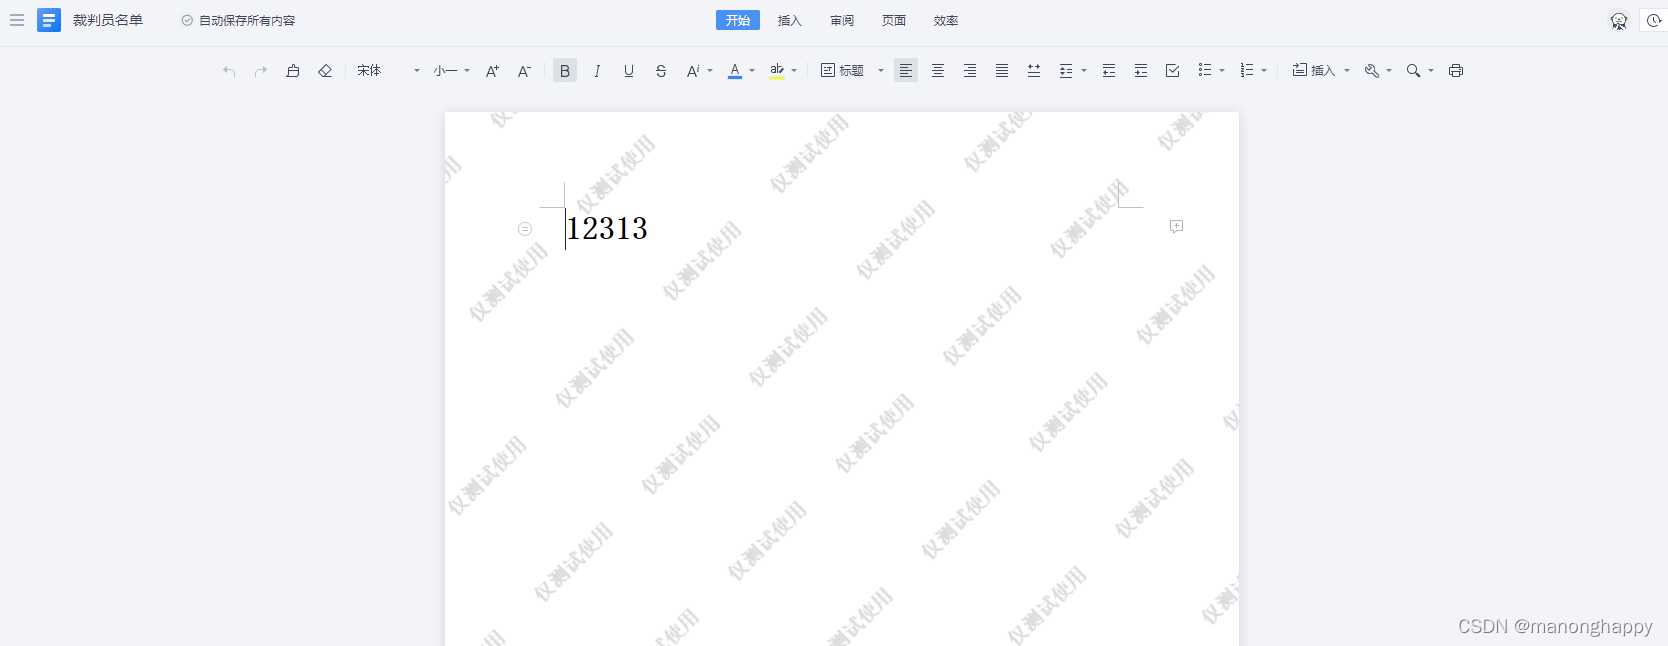The image size is (1668, 646).
Task: Increase font size with A+ icon
Action: click(x=492, y=71)
